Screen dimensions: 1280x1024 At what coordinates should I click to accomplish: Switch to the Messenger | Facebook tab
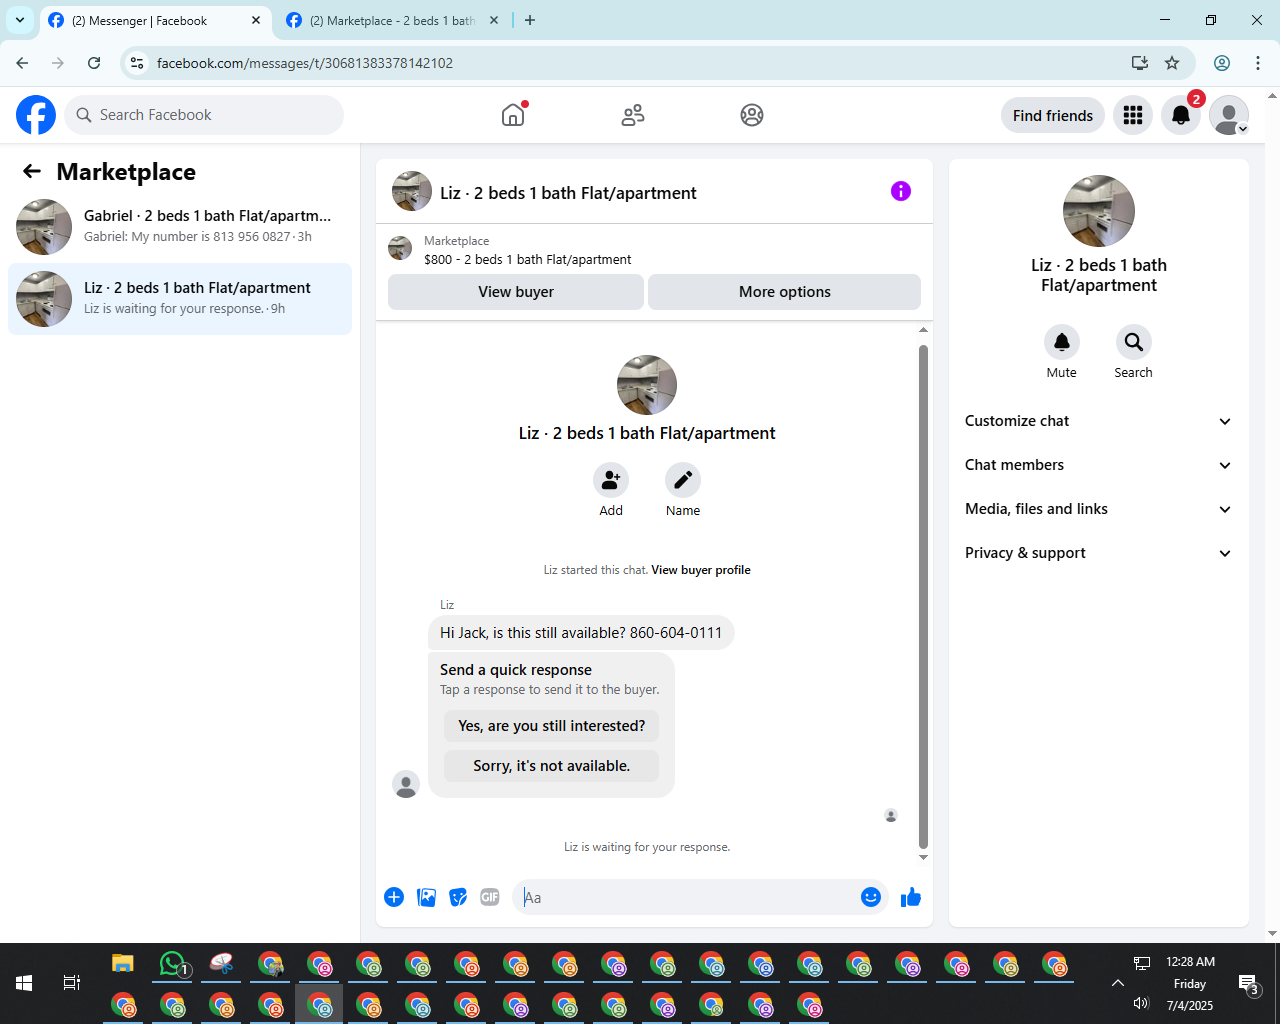155,20
